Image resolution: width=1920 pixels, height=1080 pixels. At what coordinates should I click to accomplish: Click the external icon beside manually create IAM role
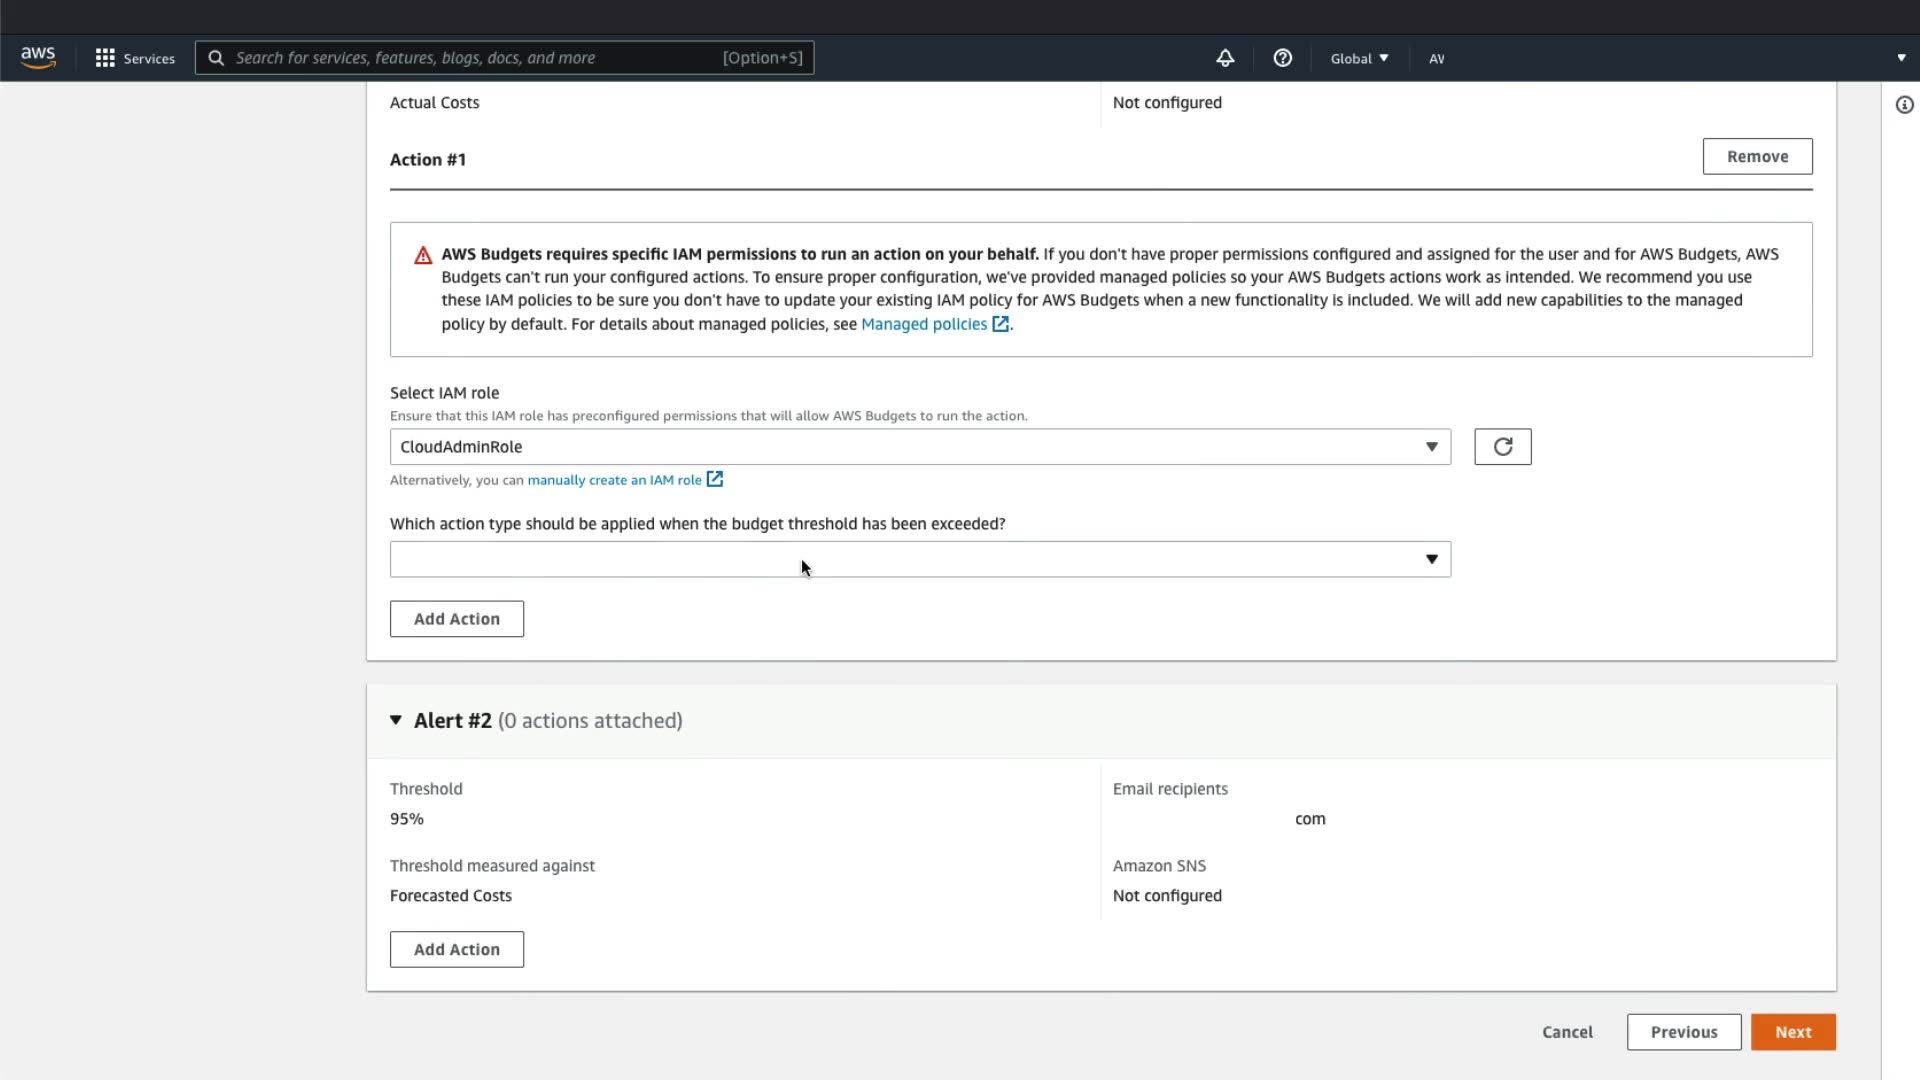coord(715,480)
